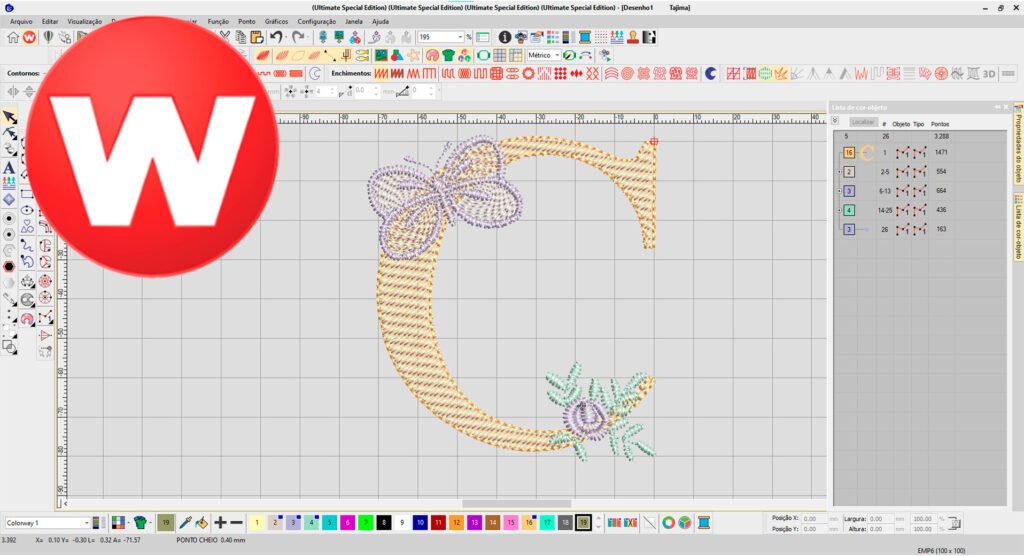The image size is (1024, 556).
Task: Select the lettering A tool
Action: 9,168
